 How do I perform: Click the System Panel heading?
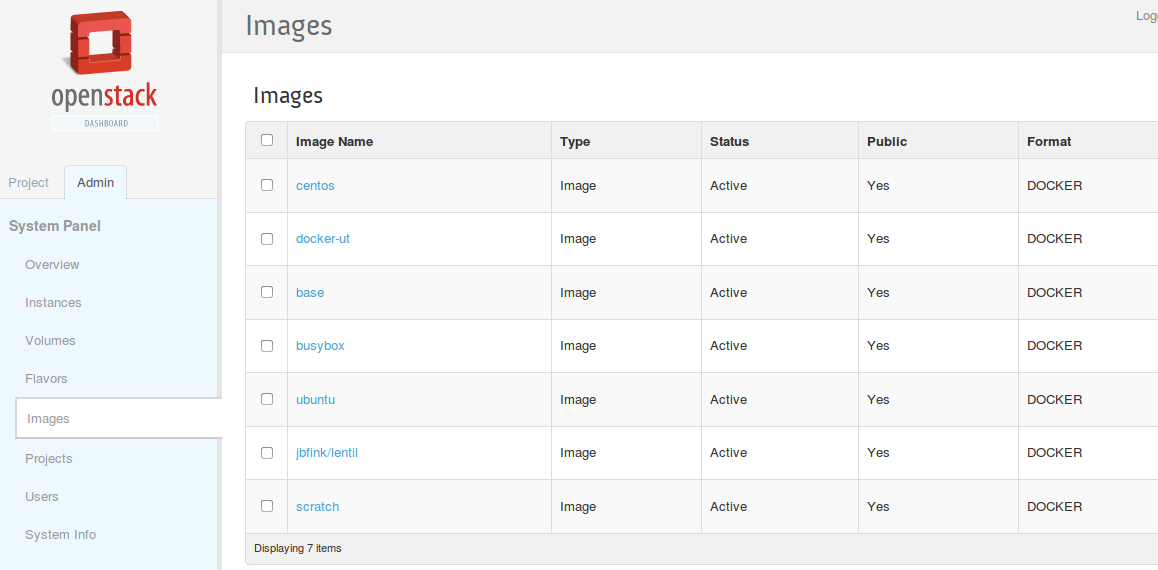pyautogui.click(x=55, y=226)
